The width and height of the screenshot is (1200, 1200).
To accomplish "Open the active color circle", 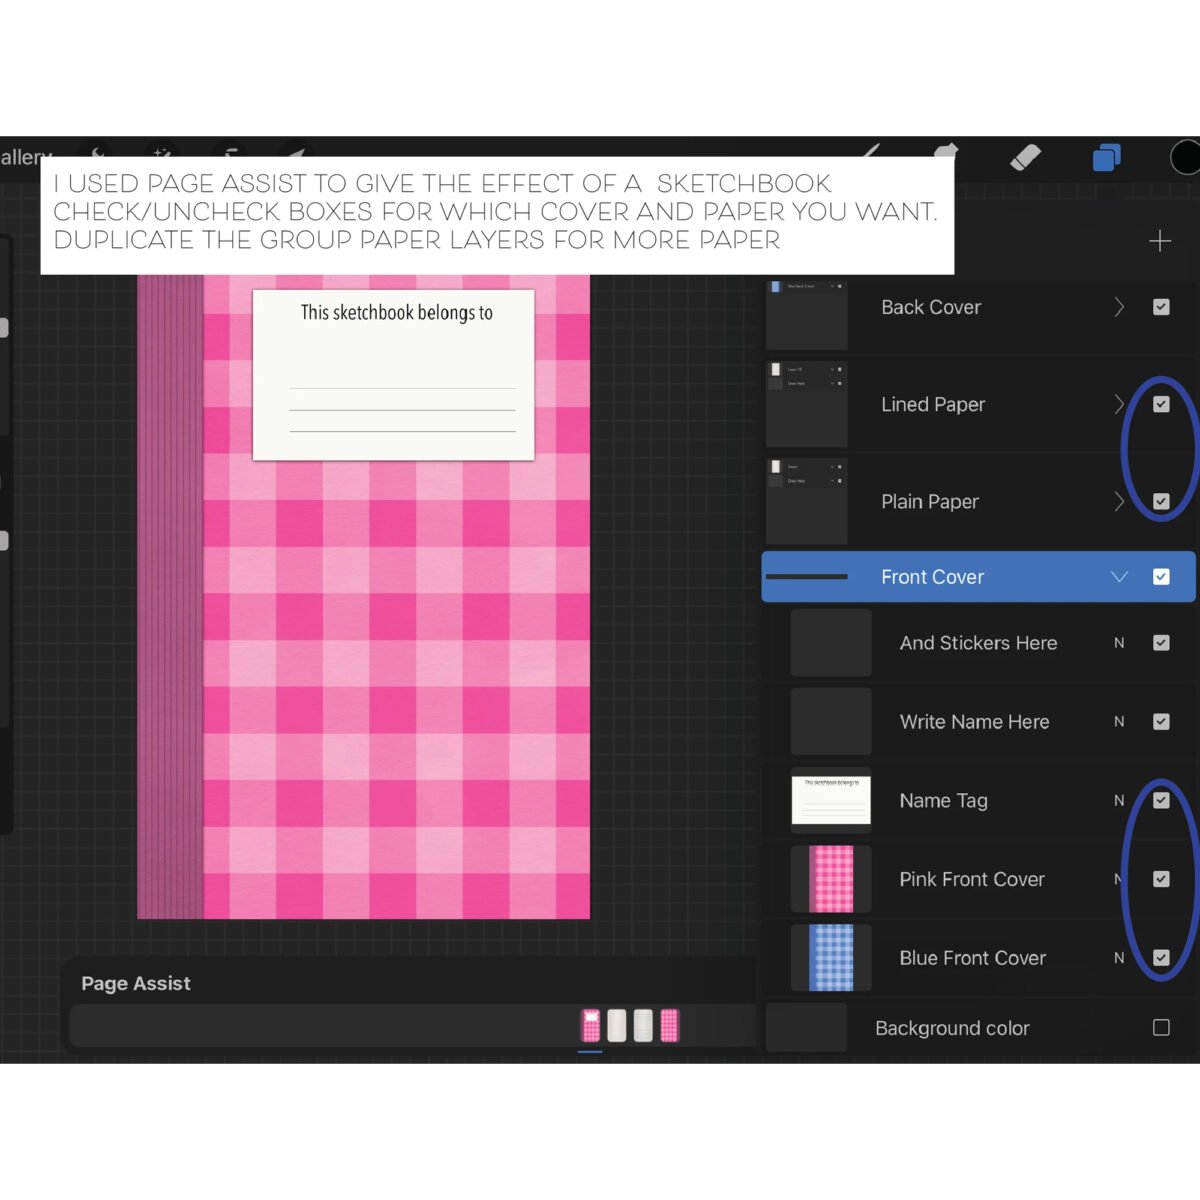I will (x=1186, y=157).
